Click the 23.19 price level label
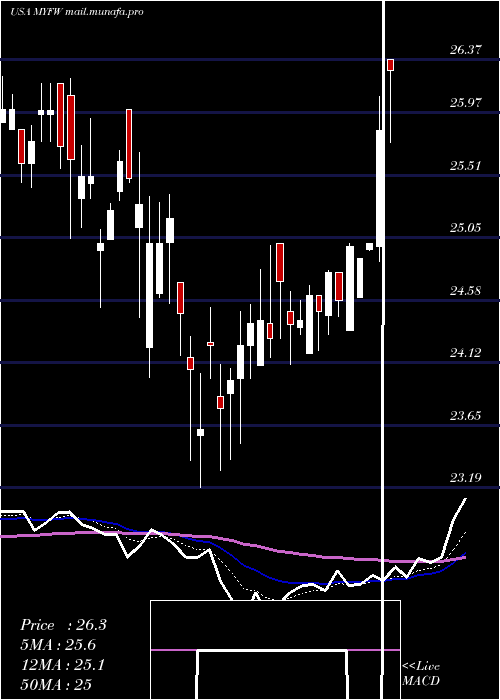The width and height of the screenshot is (500, 700). tap(466, 478)
